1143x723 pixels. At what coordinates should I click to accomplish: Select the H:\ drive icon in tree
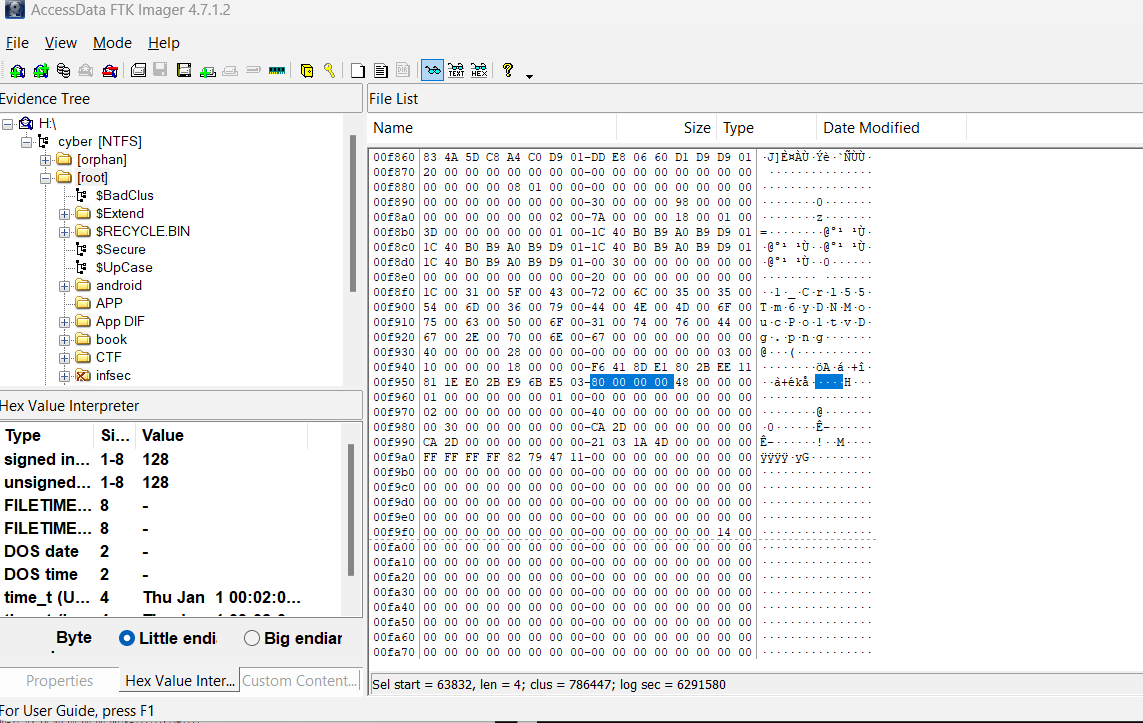point(26,123)
